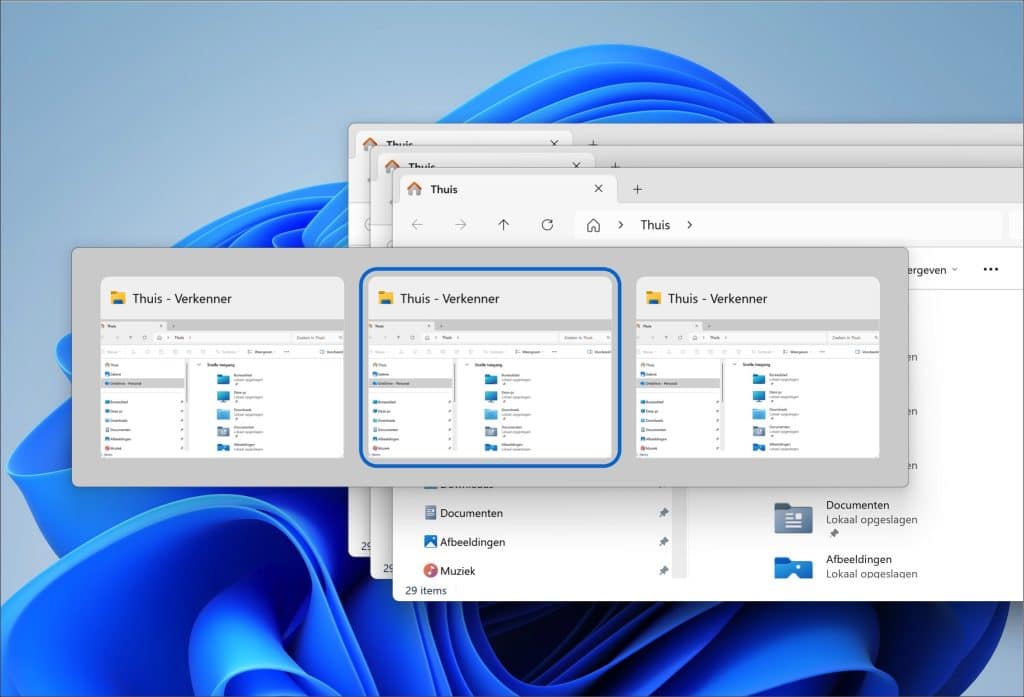Open Muziek in the navigation pane
Image resolution: width=1024 pixels, height=697 pixels.
point(449,570)
